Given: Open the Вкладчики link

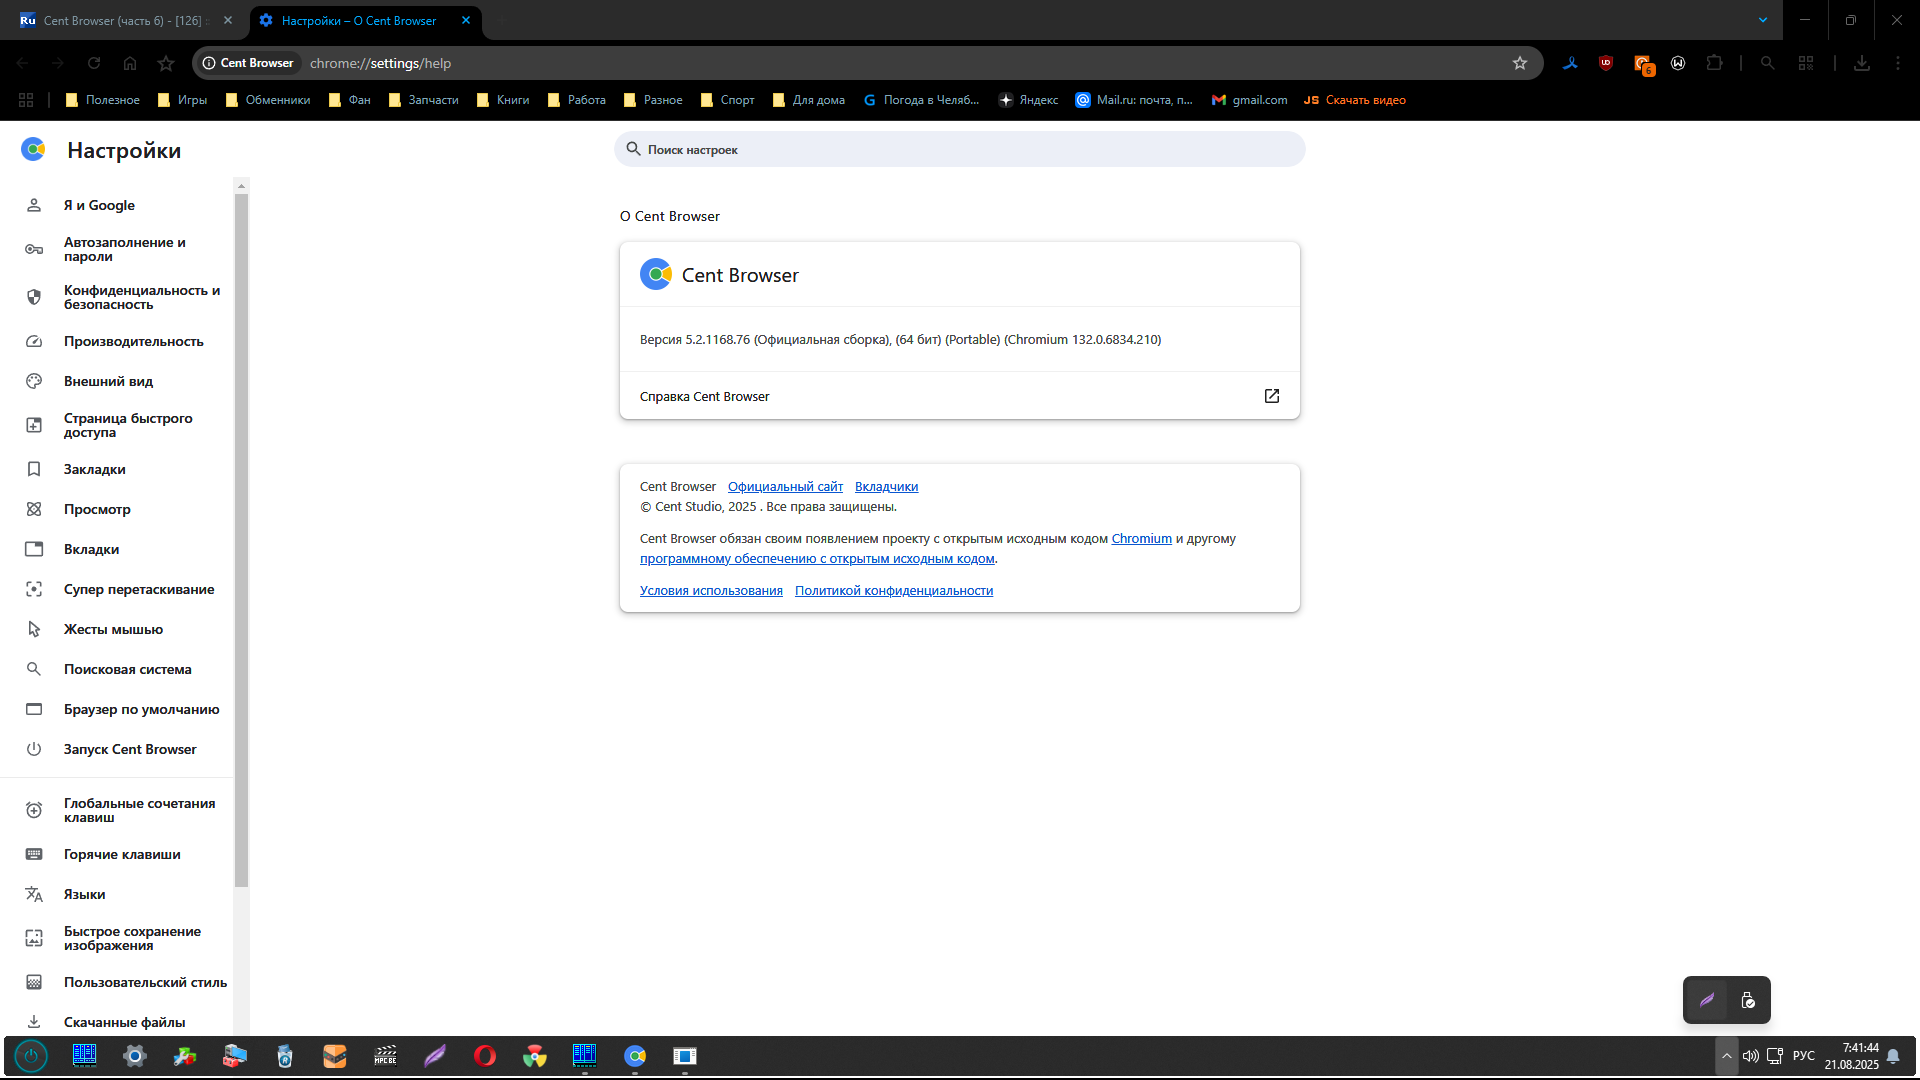Looking at the screenshot, I should pyautogui.click(x=886, y=487).
